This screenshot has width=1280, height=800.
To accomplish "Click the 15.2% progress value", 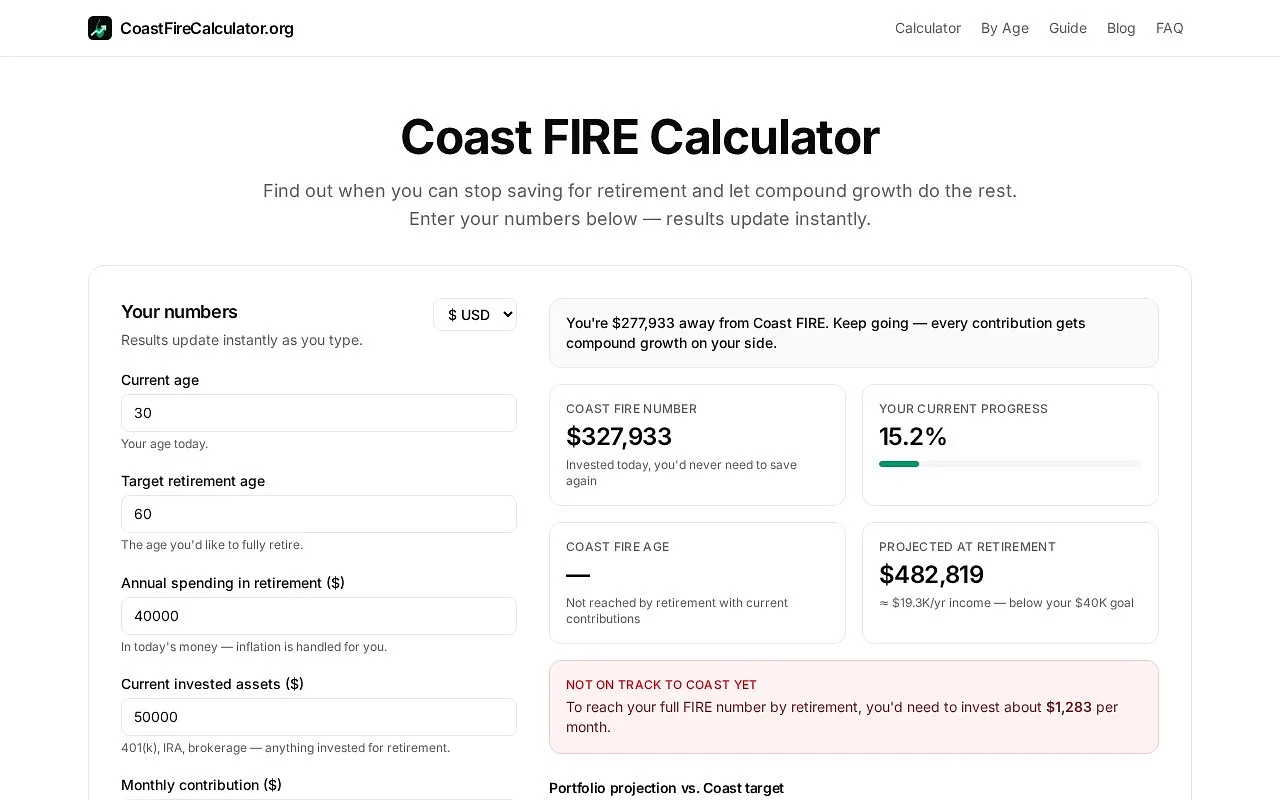I will click(x=913, y=437).
